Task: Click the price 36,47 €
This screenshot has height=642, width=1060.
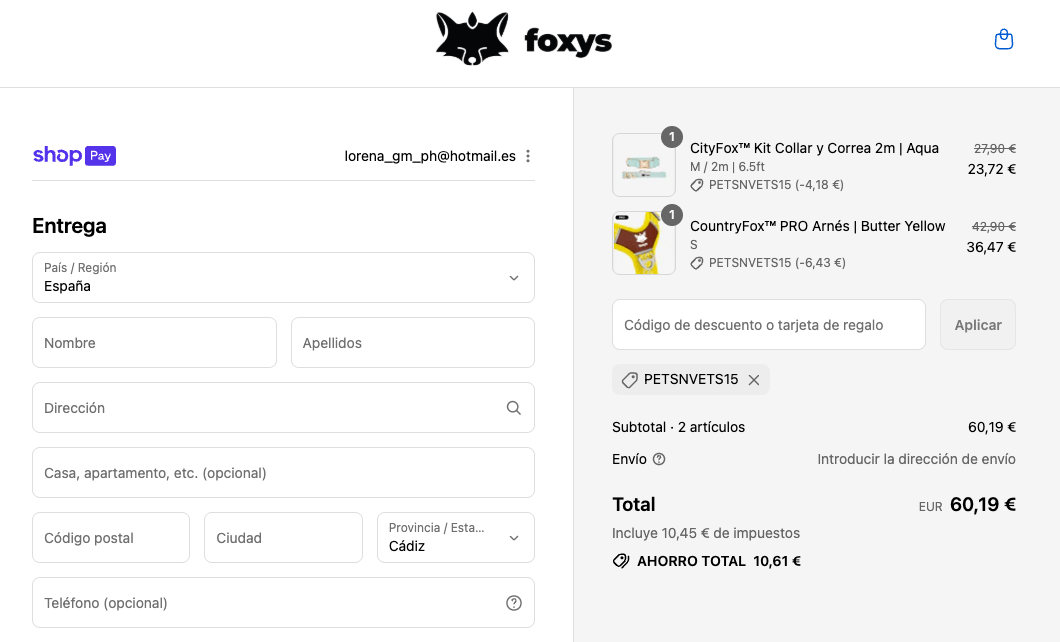Action: point(990,247)
